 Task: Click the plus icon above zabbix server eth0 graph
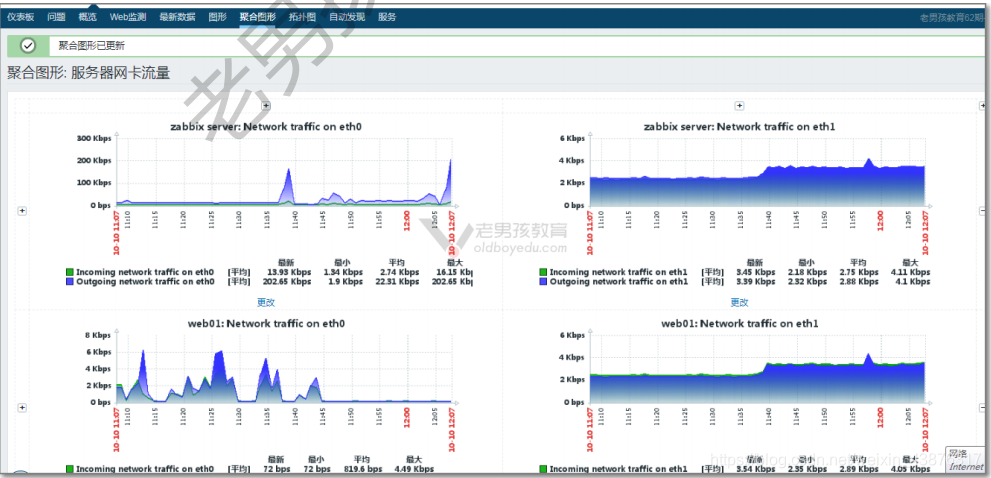(266, 106)
